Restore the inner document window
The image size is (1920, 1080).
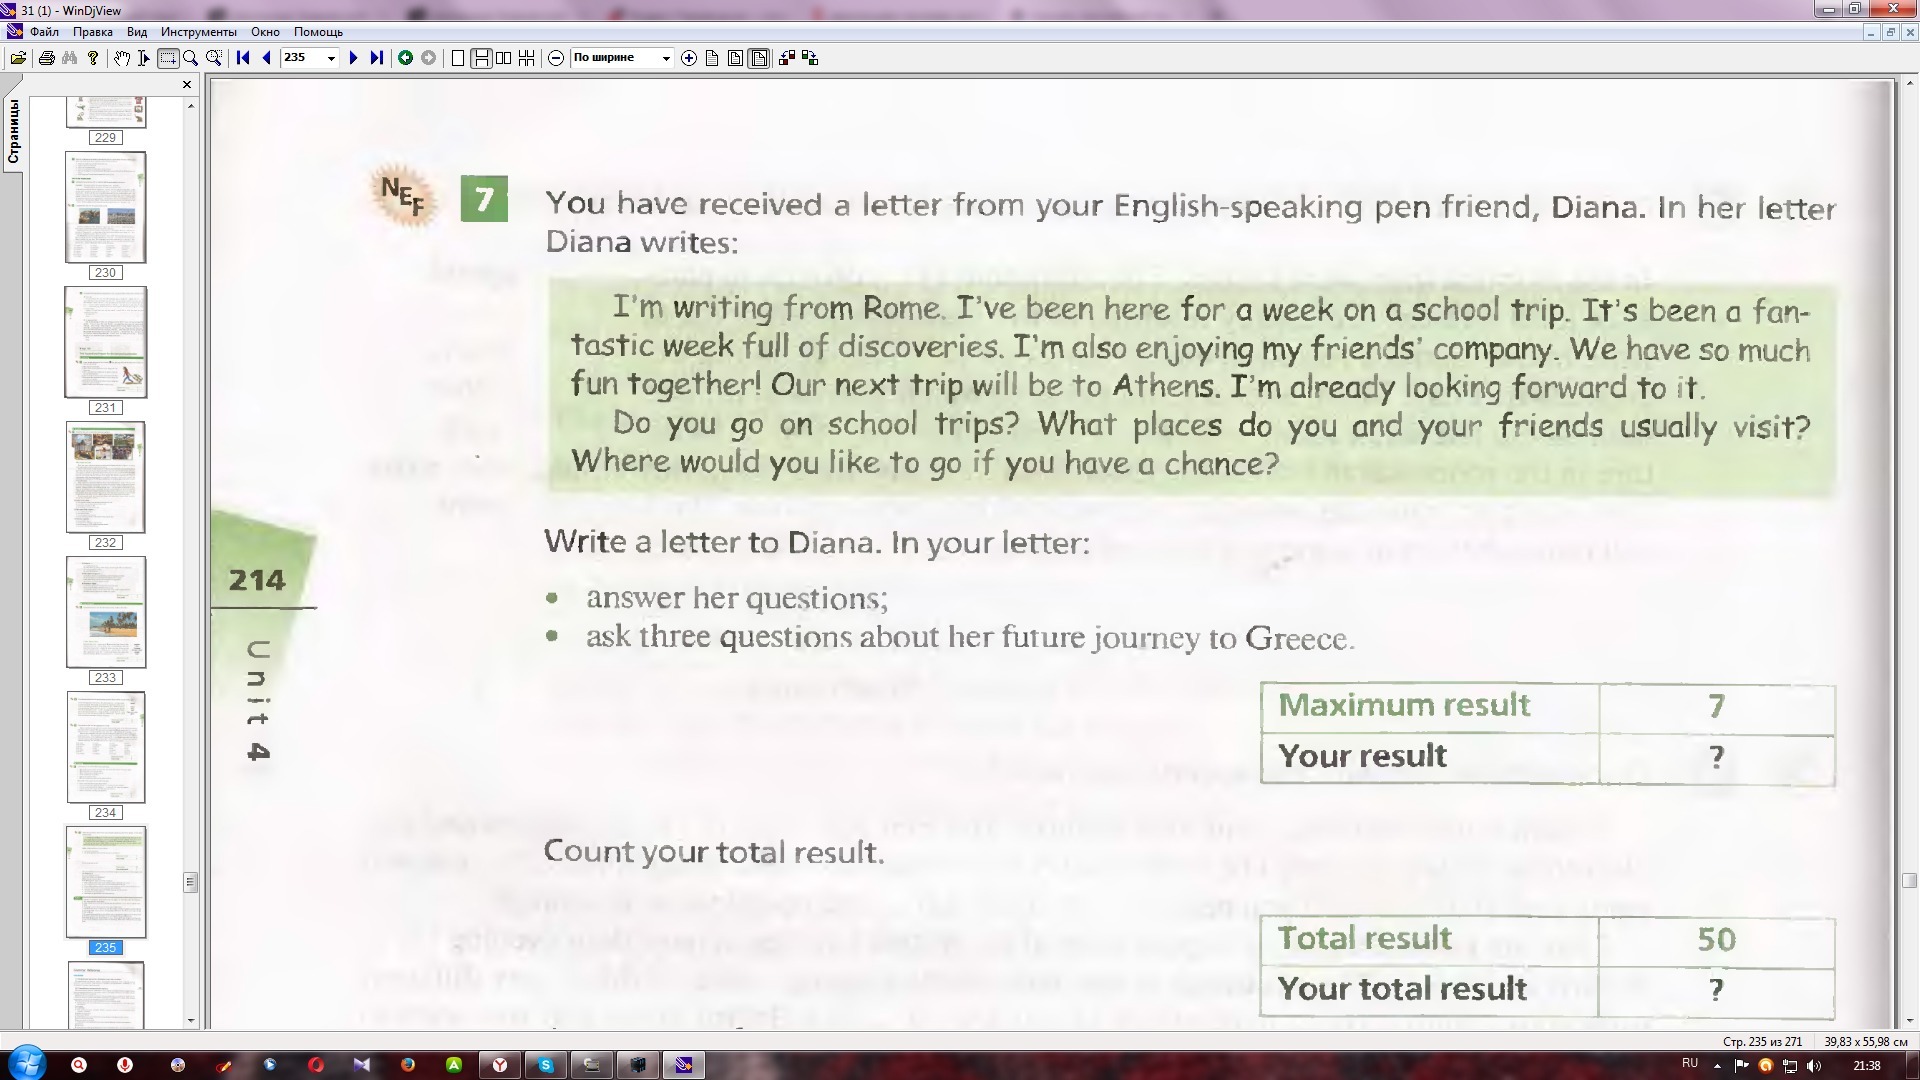1890,32
